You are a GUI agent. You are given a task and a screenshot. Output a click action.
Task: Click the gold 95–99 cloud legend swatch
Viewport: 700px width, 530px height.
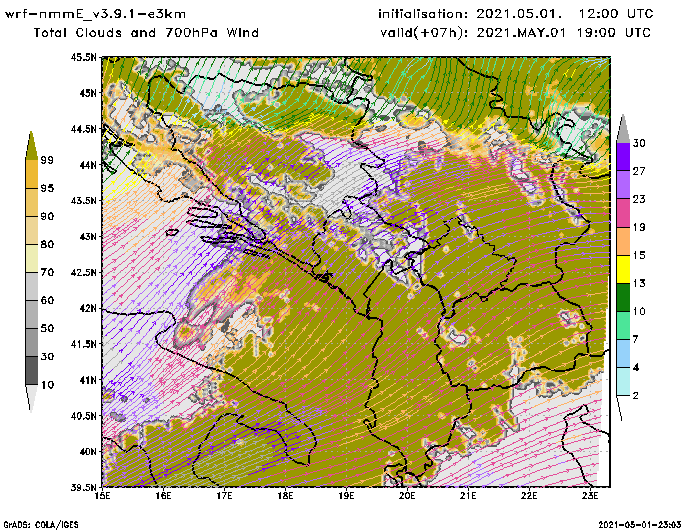pos(32,174)
